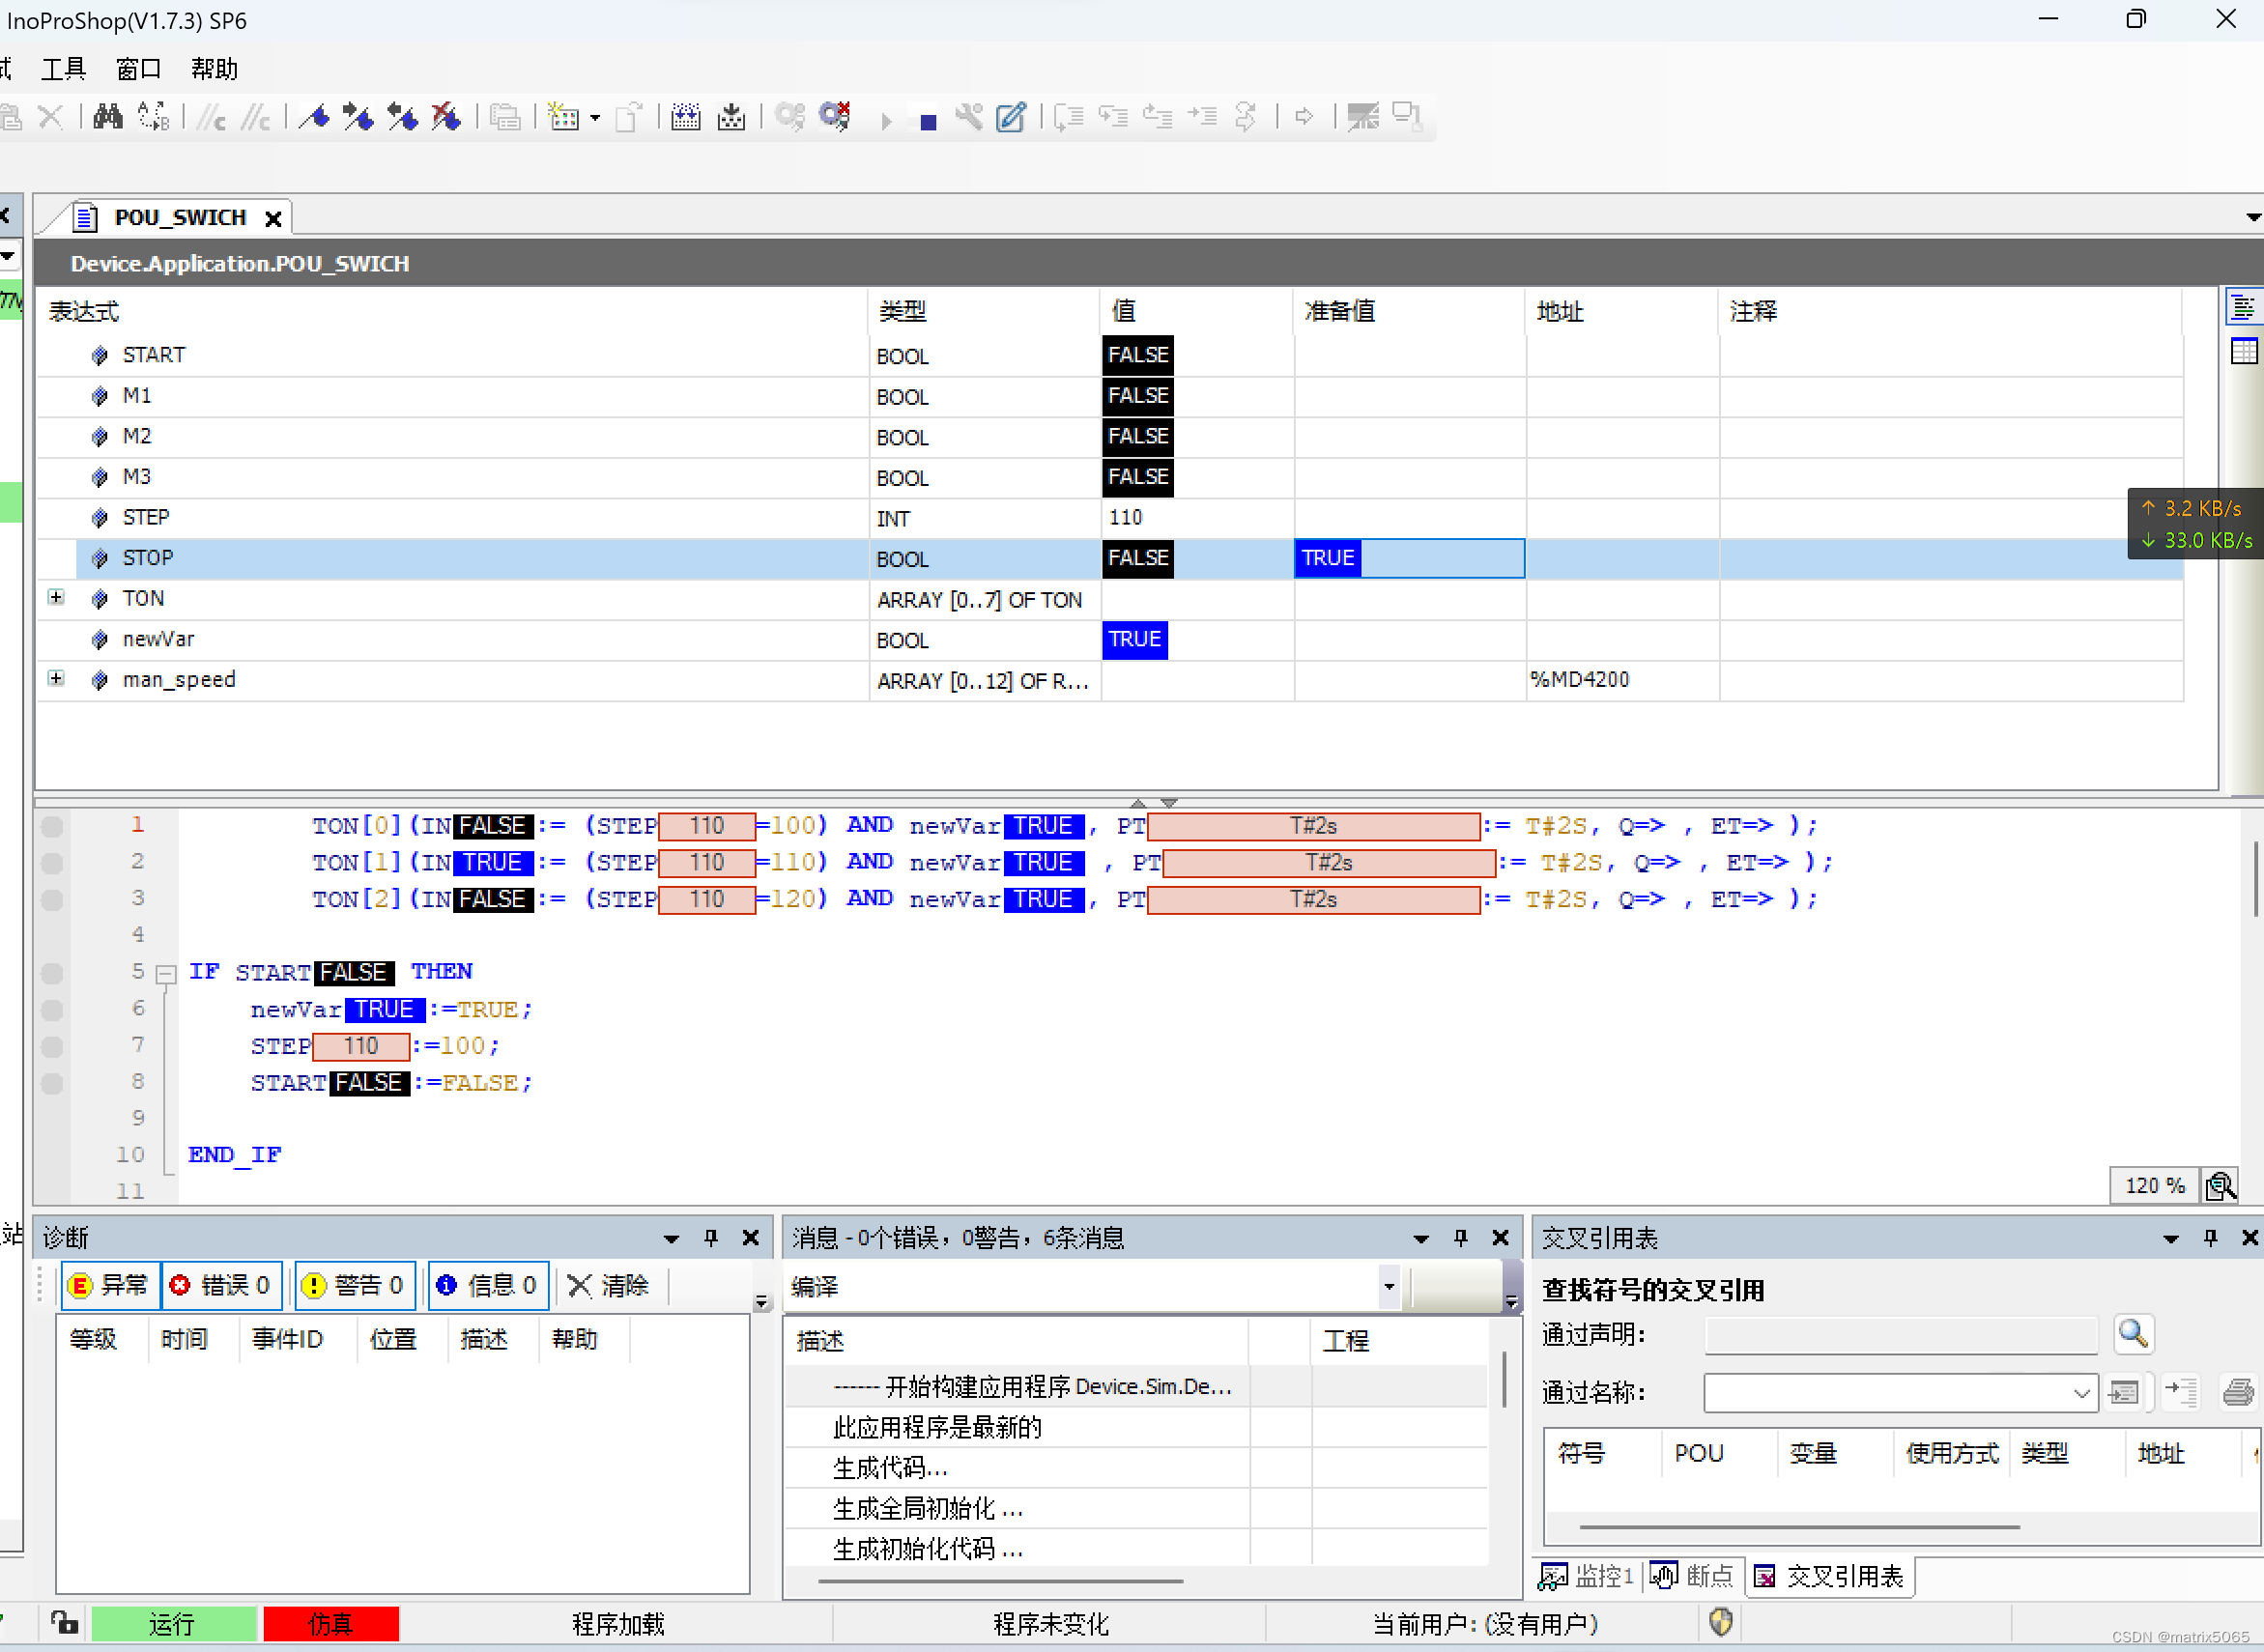This screenshot has height=1652, width=2264.
Task: Toggle breakpoint marker on line 5
Action: pyautogui.click(x=52, y=972)
